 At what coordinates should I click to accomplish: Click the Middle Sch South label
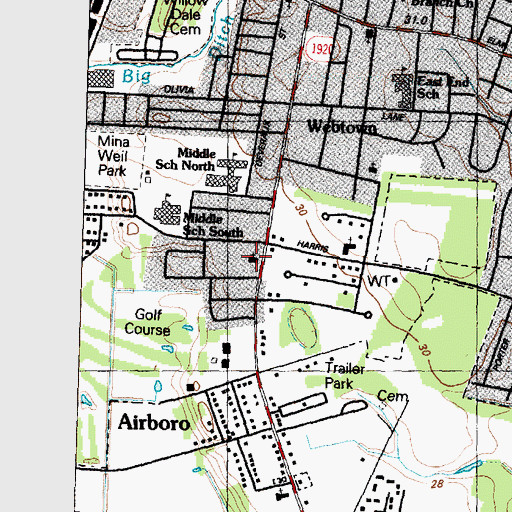tap(213, 225)
